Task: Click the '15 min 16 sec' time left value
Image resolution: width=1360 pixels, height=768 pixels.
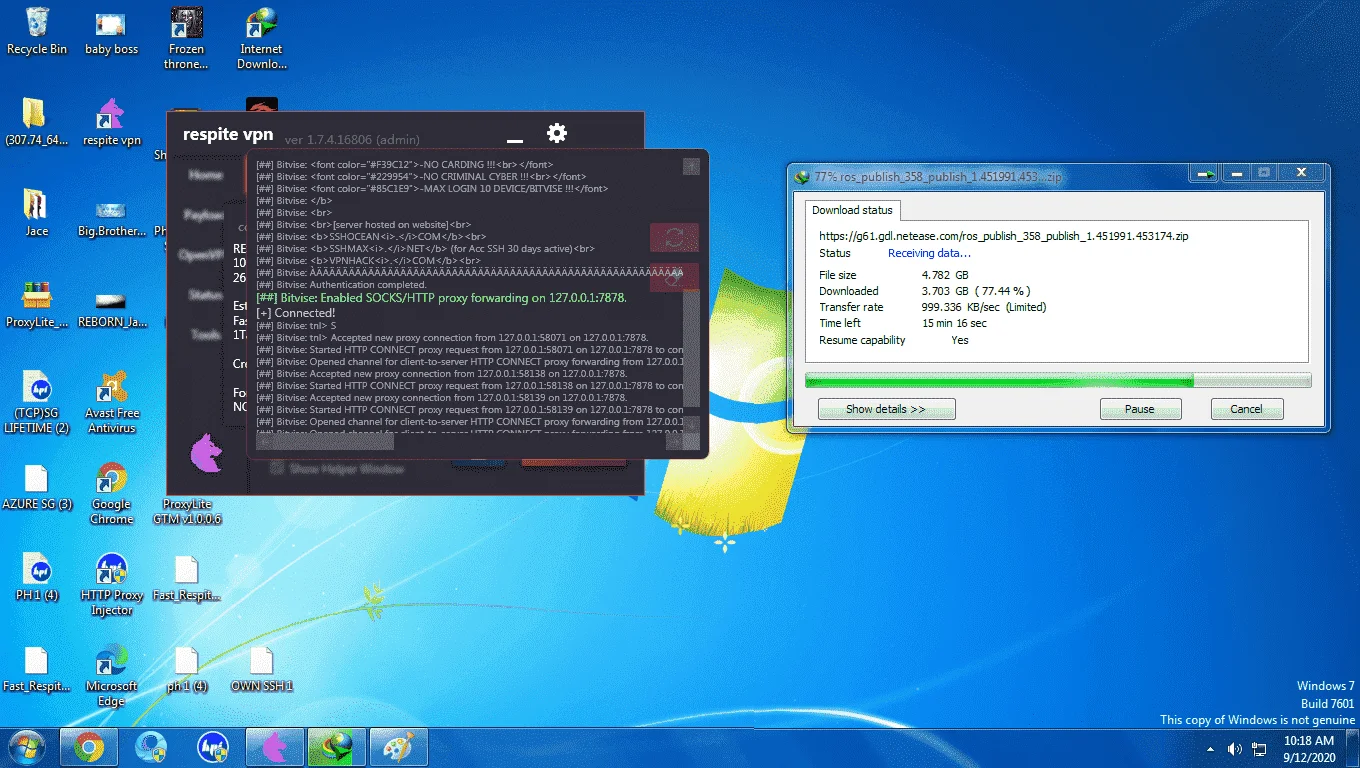Action: pos(954,323)
